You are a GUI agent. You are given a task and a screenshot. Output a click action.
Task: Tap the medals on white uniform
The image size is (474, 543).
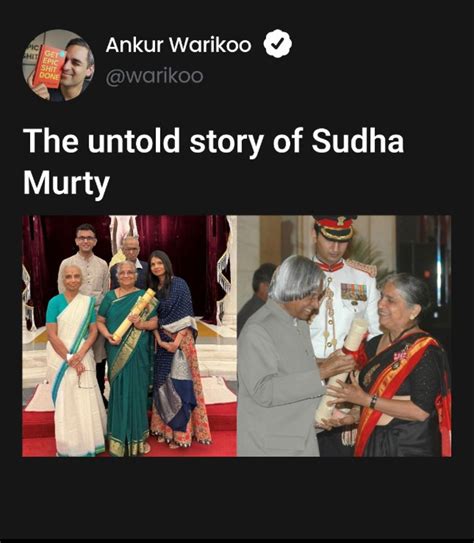click(354, 292)
